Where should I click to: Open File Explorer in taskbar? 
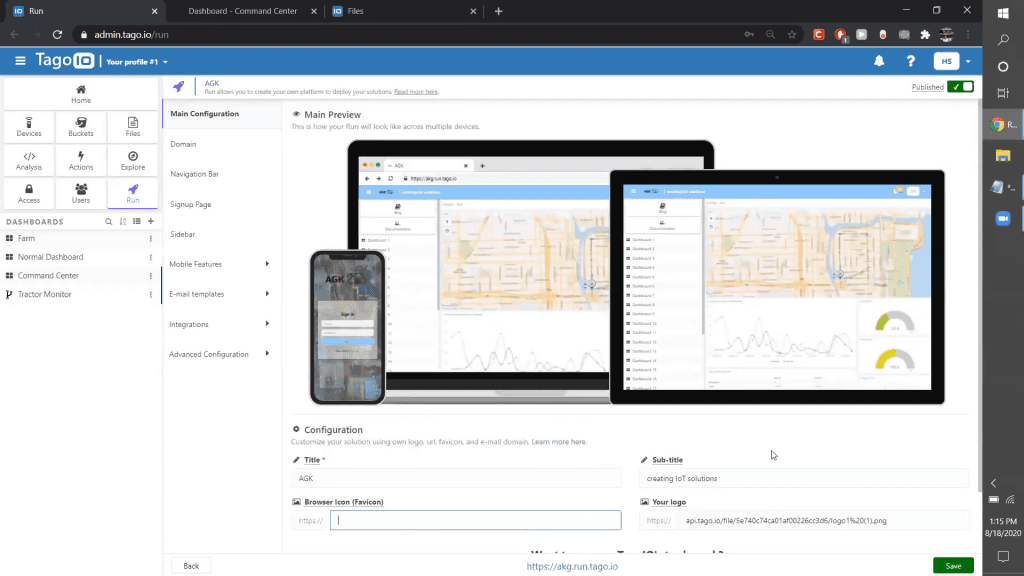pos(1003,155)
